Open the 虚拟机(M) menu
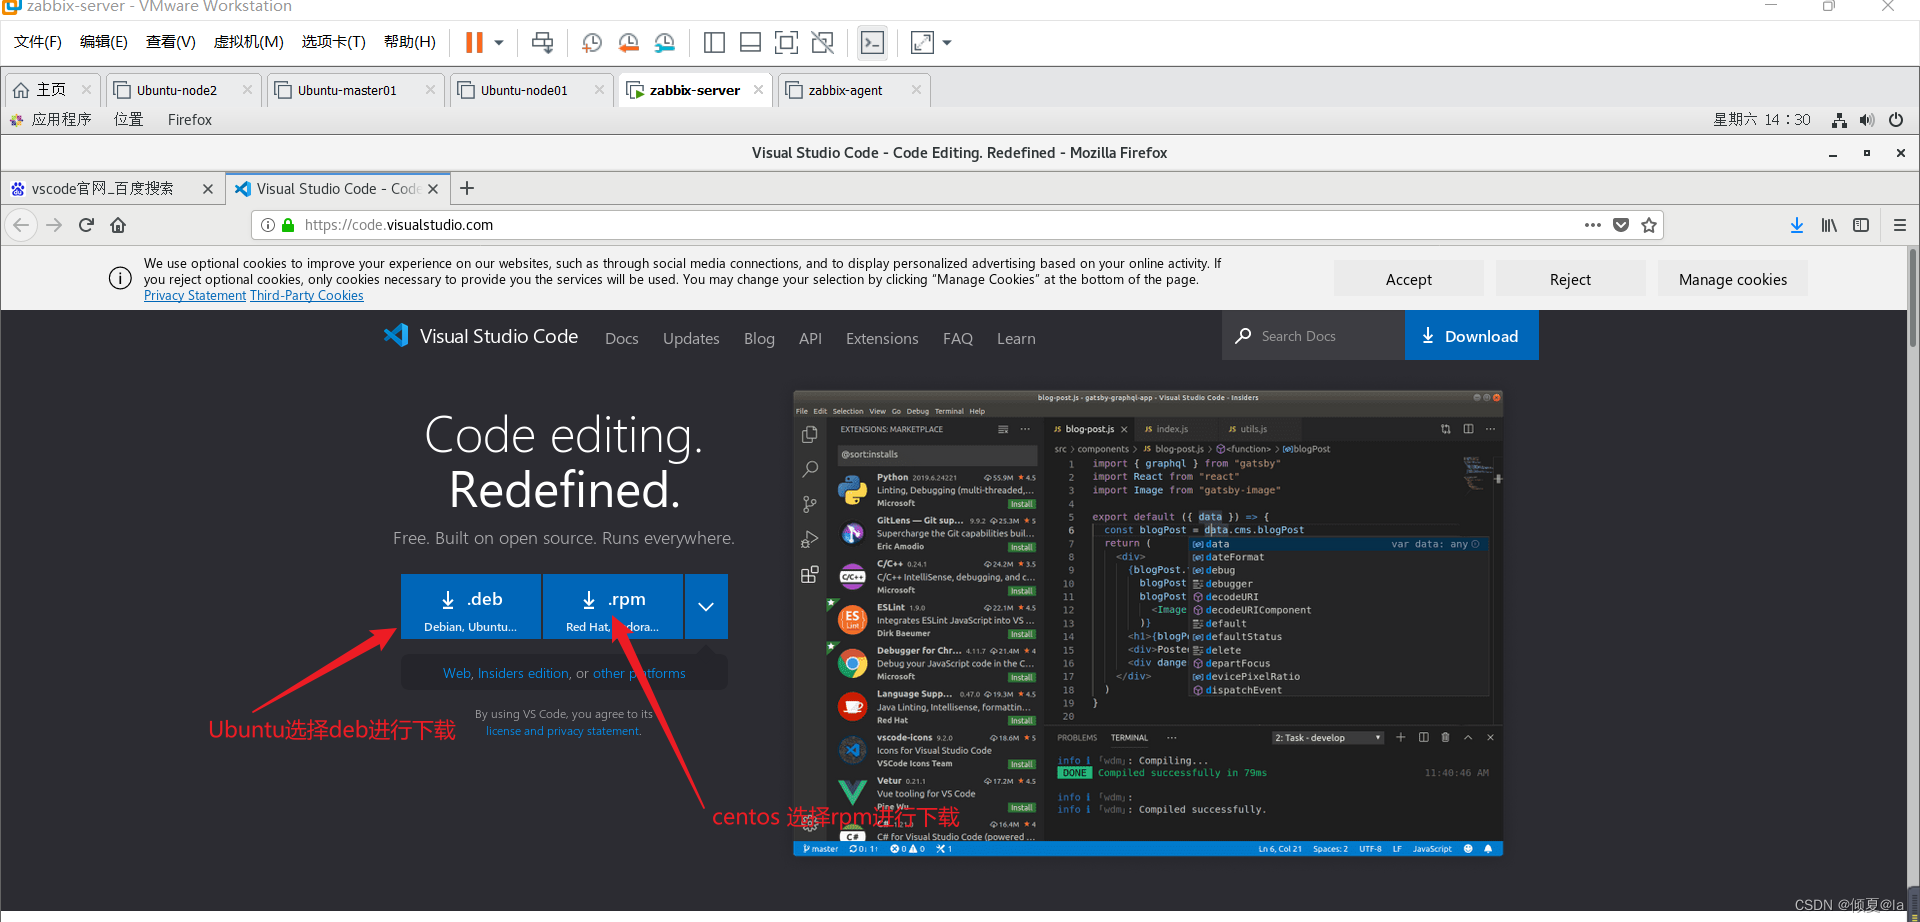1920x922 pixels. point(249,42)
